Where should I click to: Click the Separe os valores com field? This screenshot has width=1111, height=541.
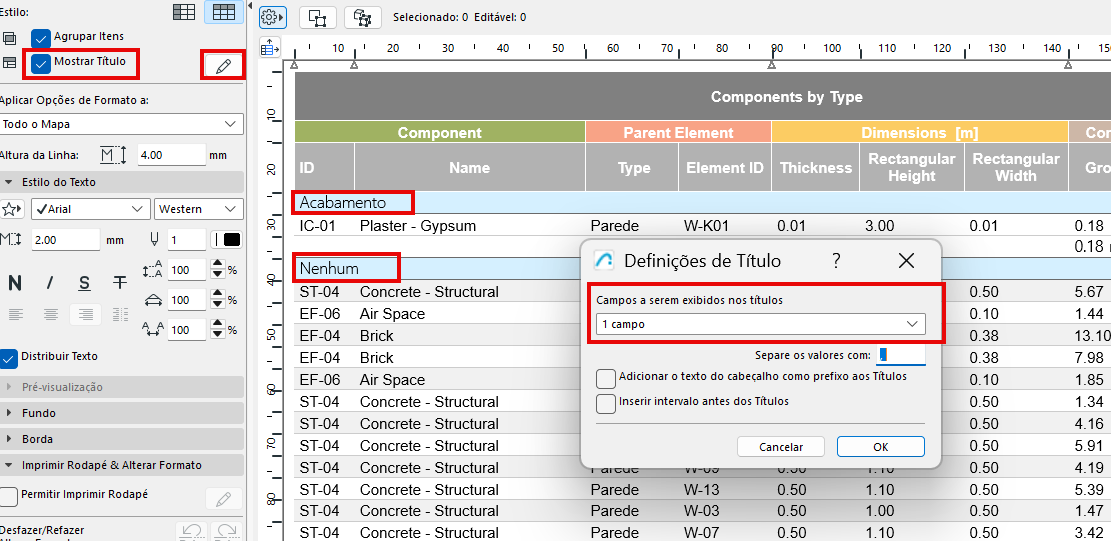click(901, 354)
